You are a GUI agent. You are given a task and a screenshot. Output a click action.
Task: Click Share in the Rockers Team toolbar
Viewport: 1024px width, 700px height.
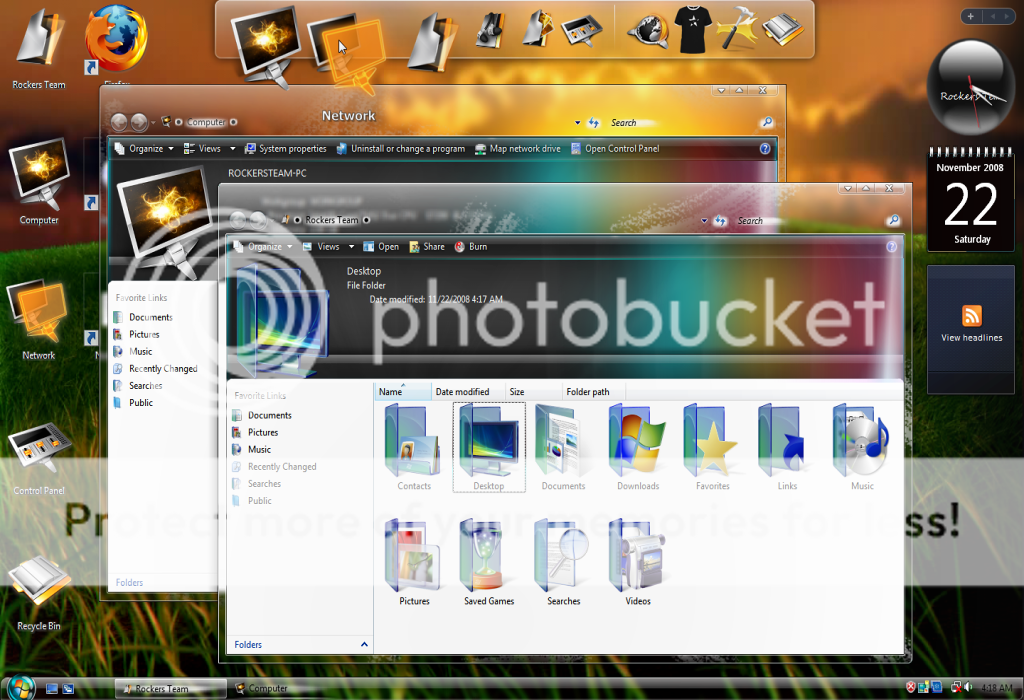[427, 247]
